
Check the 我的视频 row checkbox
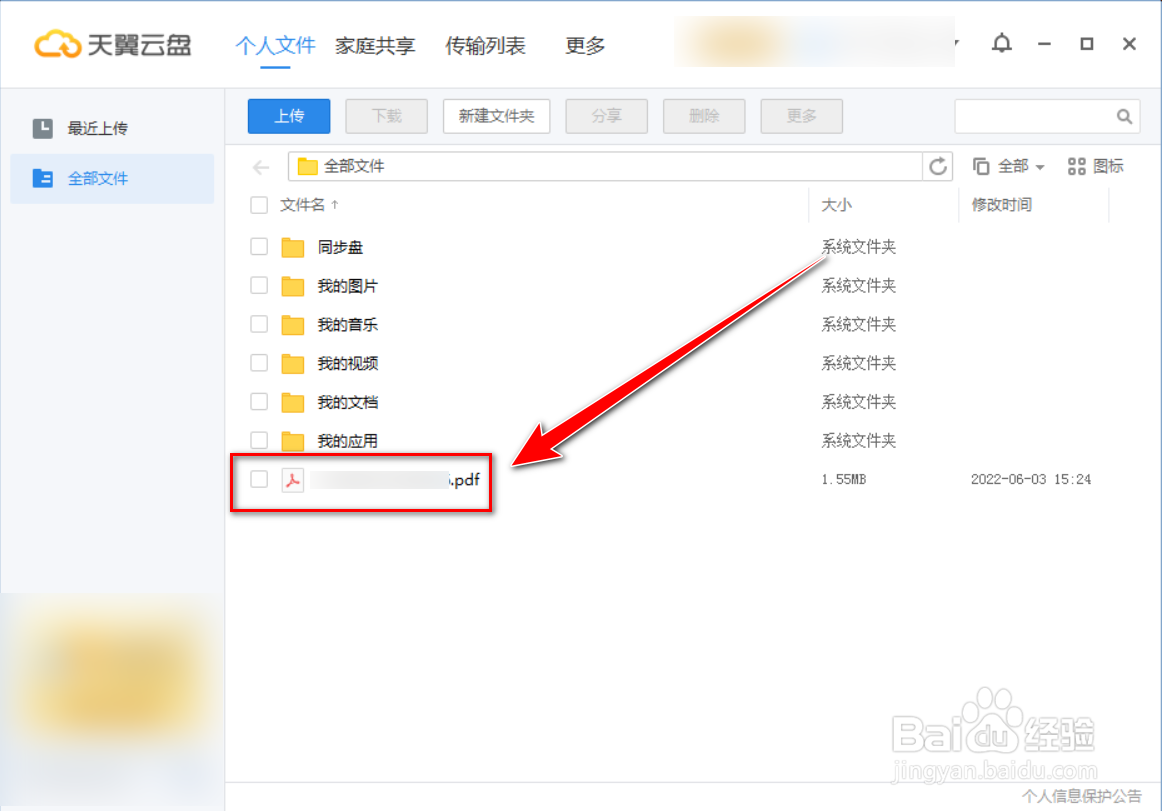coord(259,363)
